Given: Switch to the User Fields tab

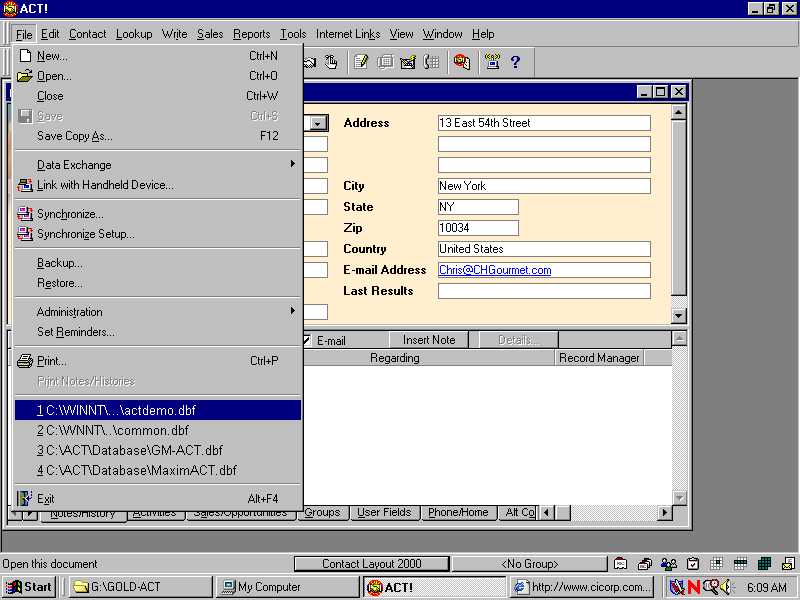Looking at the screenshot, I should (x=384, y=512).
